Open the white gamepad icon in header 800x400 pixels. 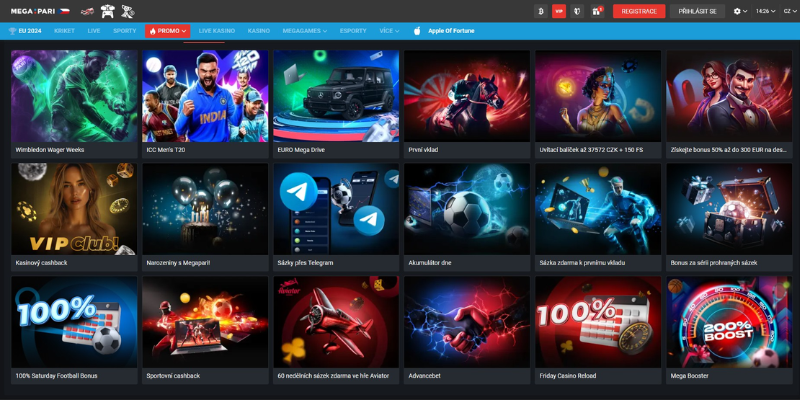point(108,11)
